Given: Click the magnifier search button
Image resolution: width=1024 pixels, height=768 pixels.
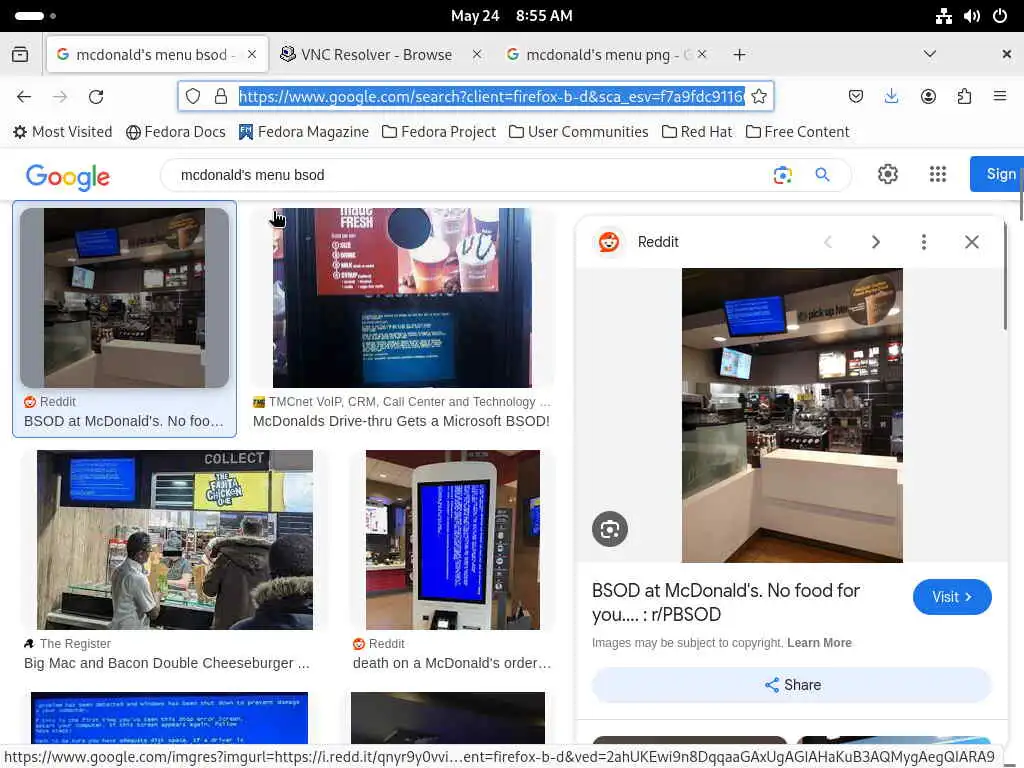Looking at the screenshot, I should 822,175.
